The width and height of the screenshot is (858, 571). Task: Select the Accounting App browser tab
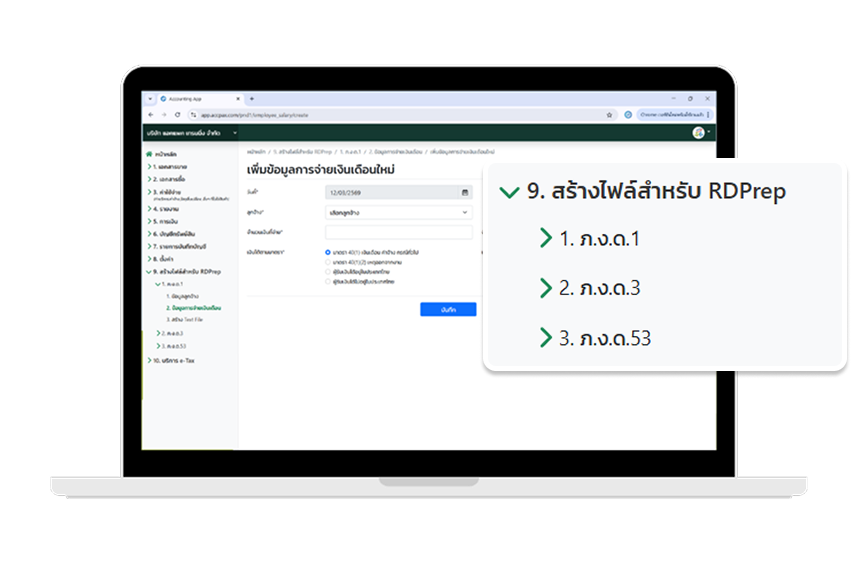click(x=200, y=99)
